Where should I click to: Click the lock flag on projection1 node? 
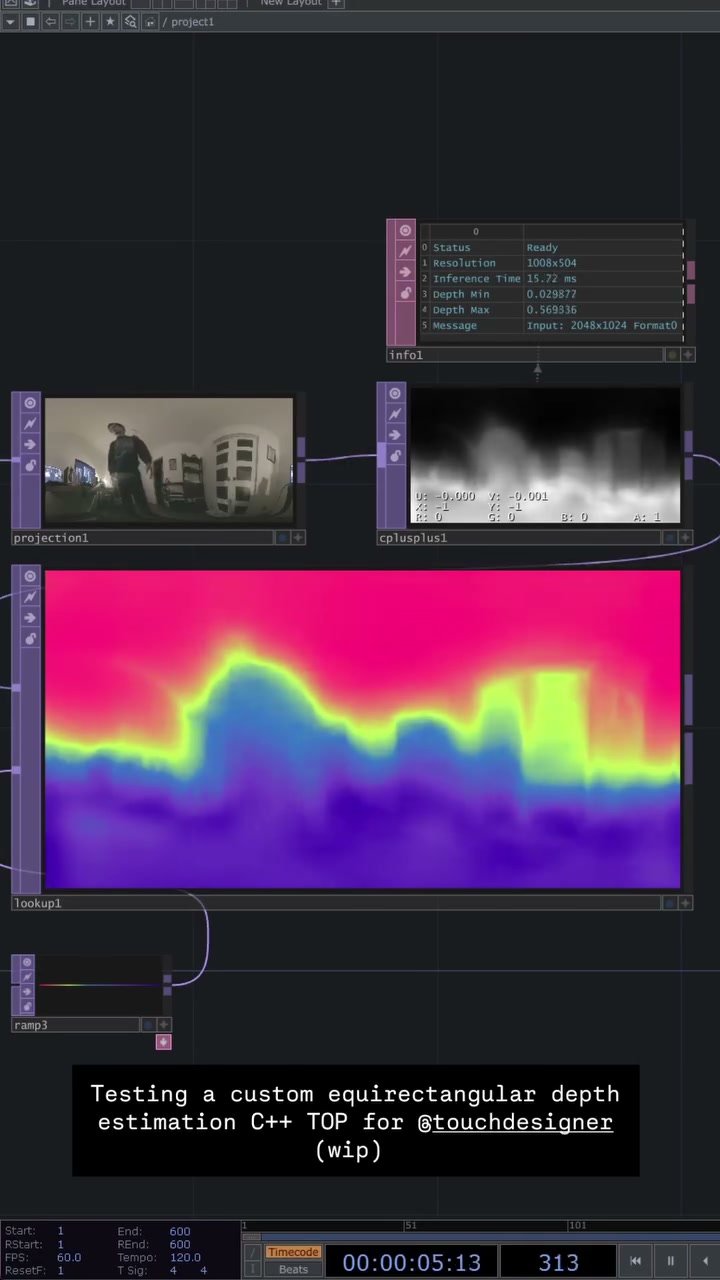(x=30, y=466)
